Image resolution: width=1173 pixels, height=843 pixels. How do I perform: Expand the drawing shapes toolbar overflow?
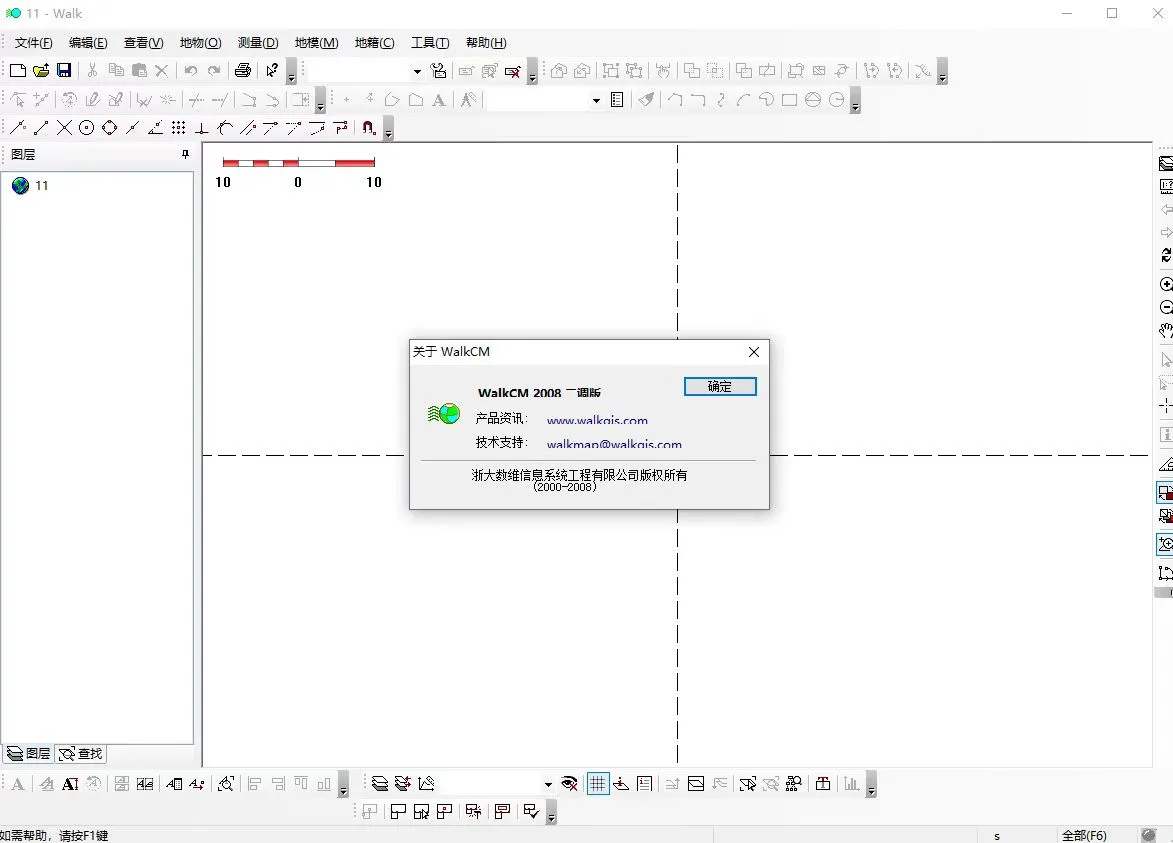pos(855,101)
